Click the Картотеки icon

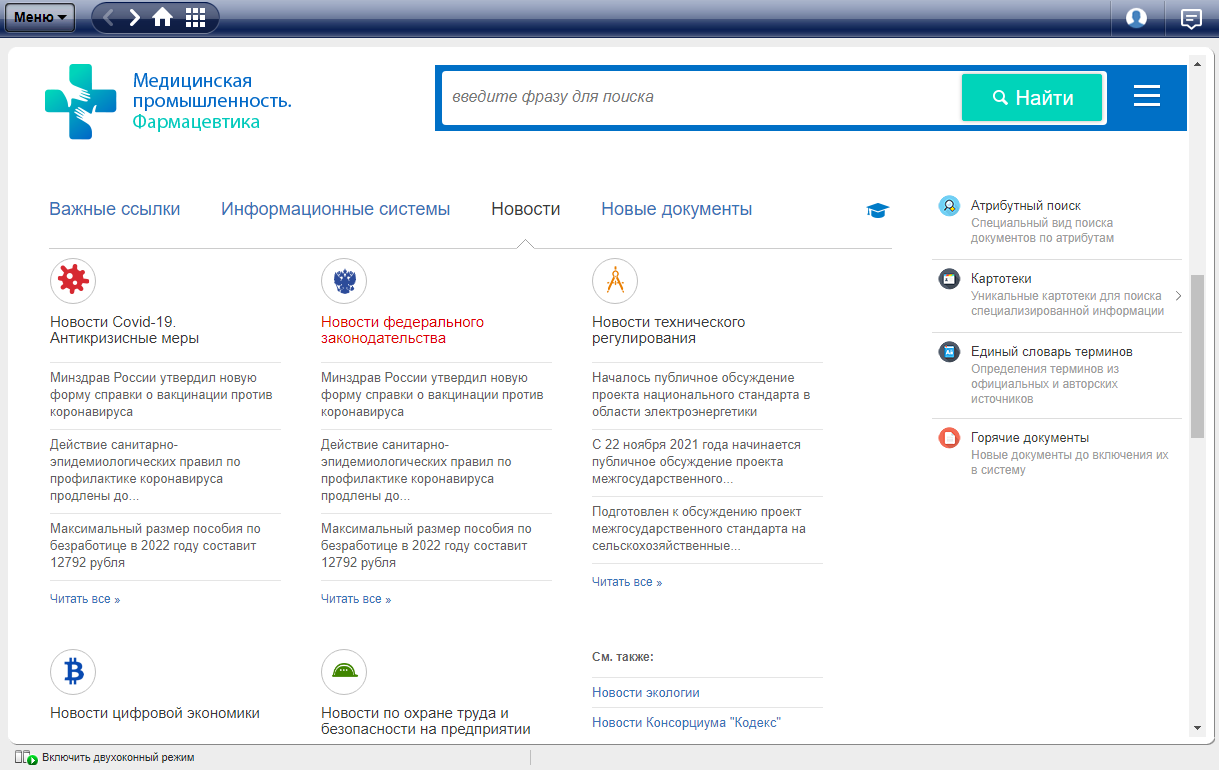coord(949,279)
